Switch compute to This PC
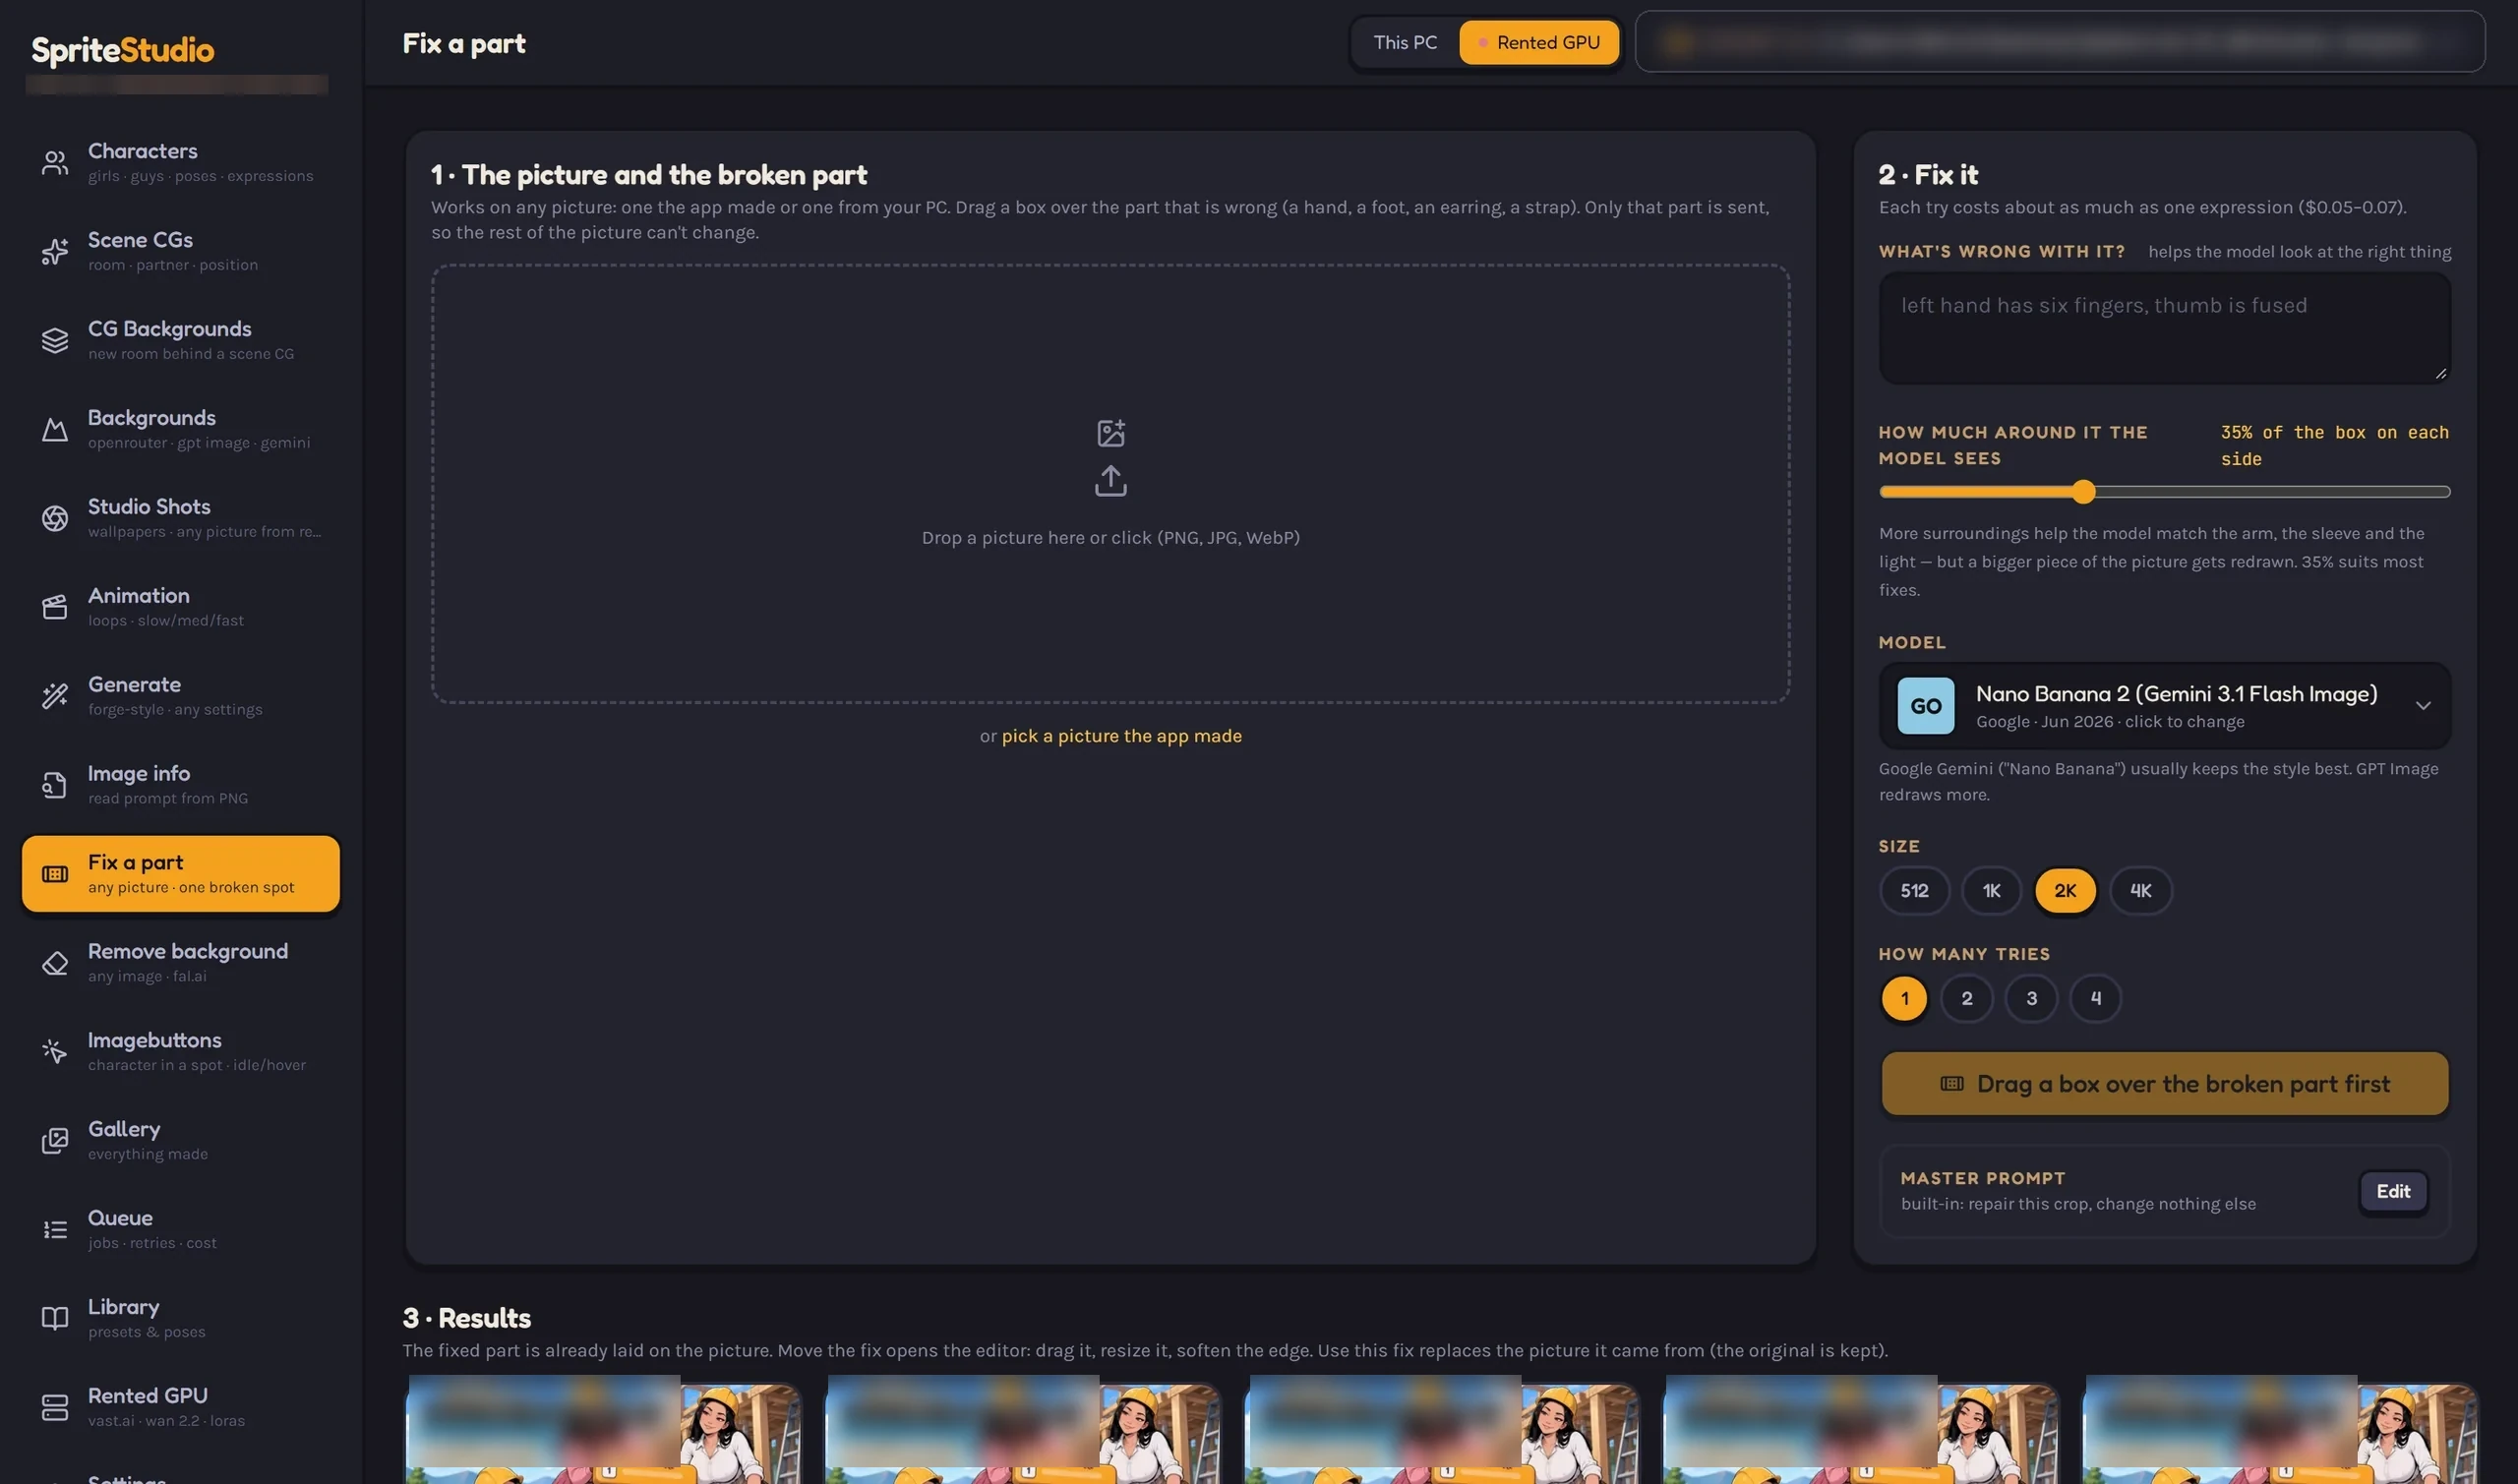2518x1484 pixels. coord(1405,43)
